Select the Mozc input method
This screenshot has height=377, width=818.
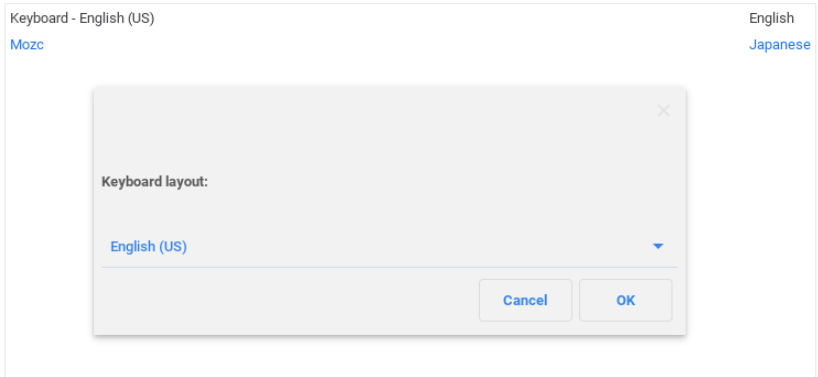click(27, 45)
